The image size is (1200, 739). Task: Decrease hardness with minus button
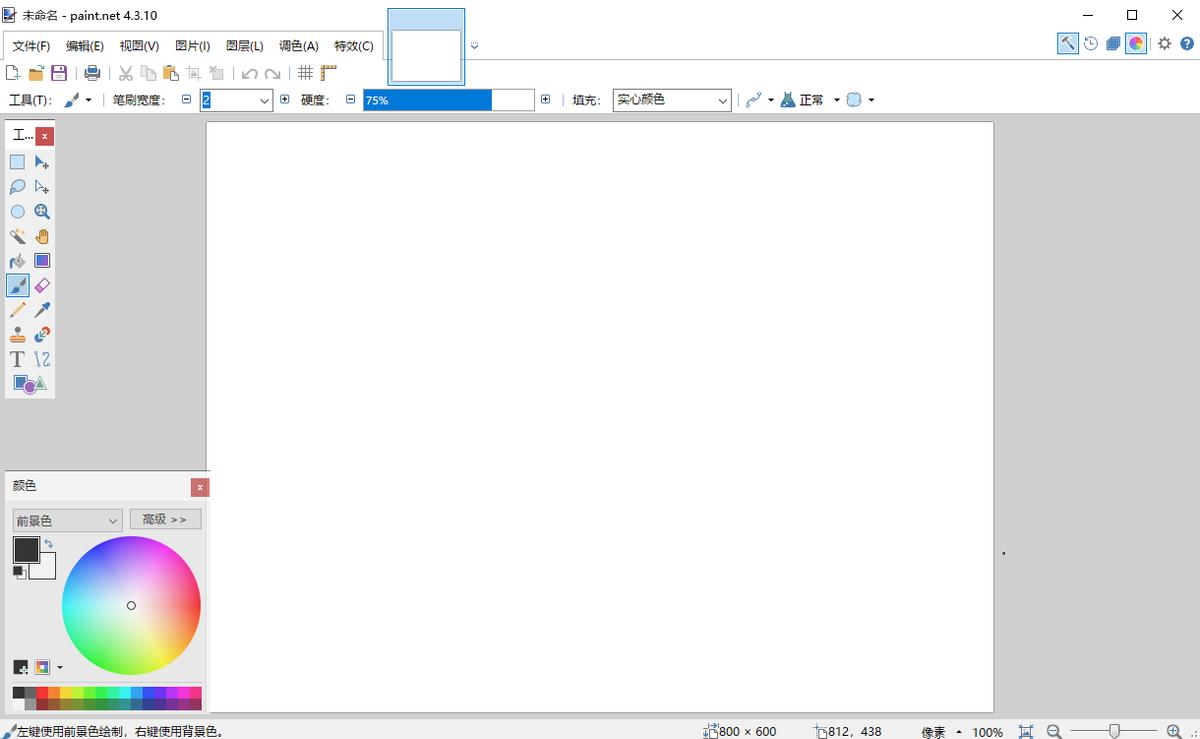pos(350,99)
